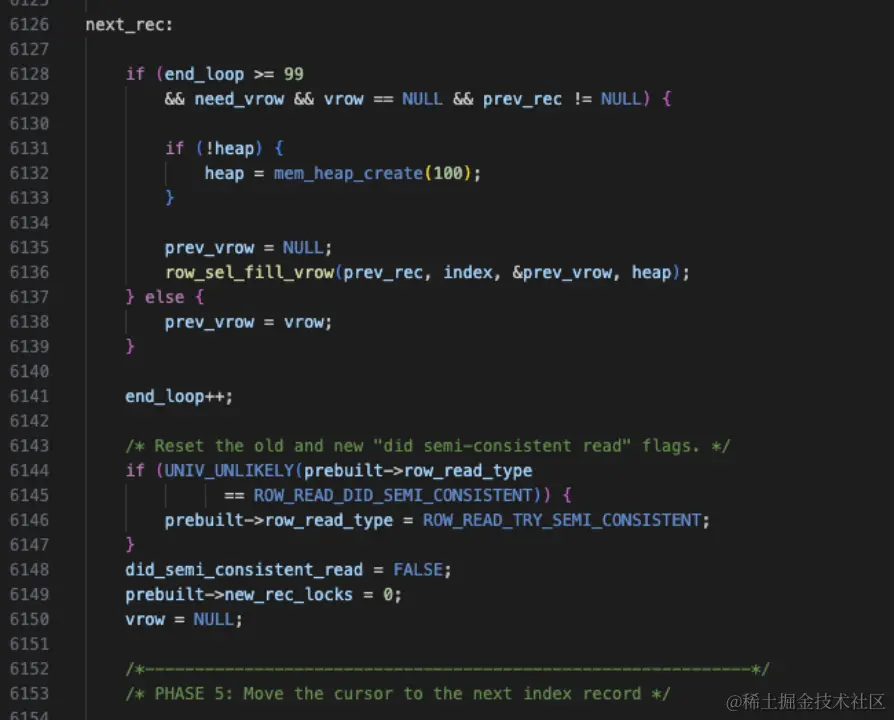This screenshot has width=894, height=720.
Task: Click the row_sel_fill_vrow function name
Action: tap(249, 272)
